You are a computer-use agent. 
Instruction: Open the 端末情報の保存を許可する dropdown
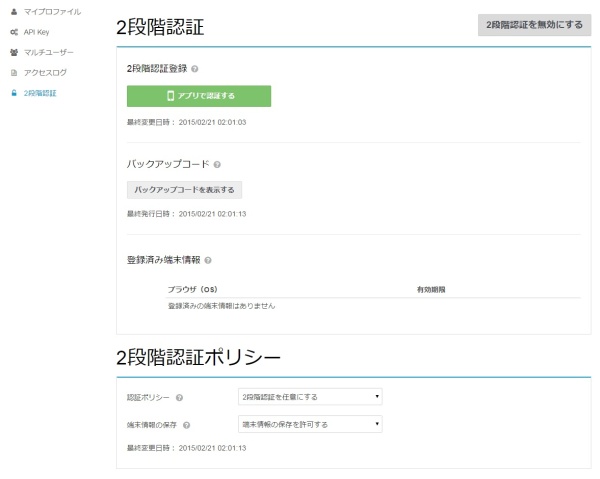(310, 424)
